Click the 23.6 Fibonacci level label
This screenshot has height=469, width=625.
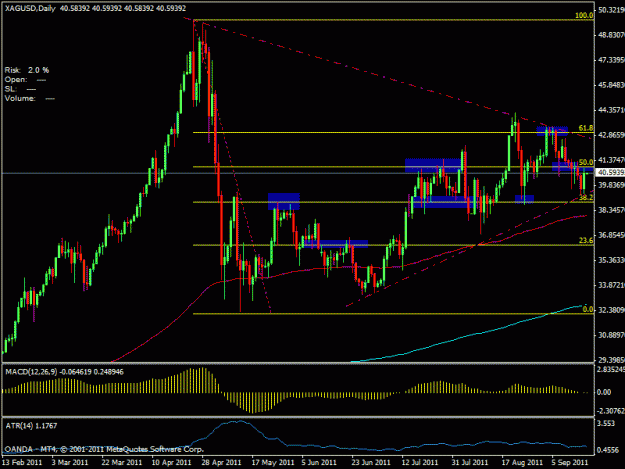click(586, 240)
